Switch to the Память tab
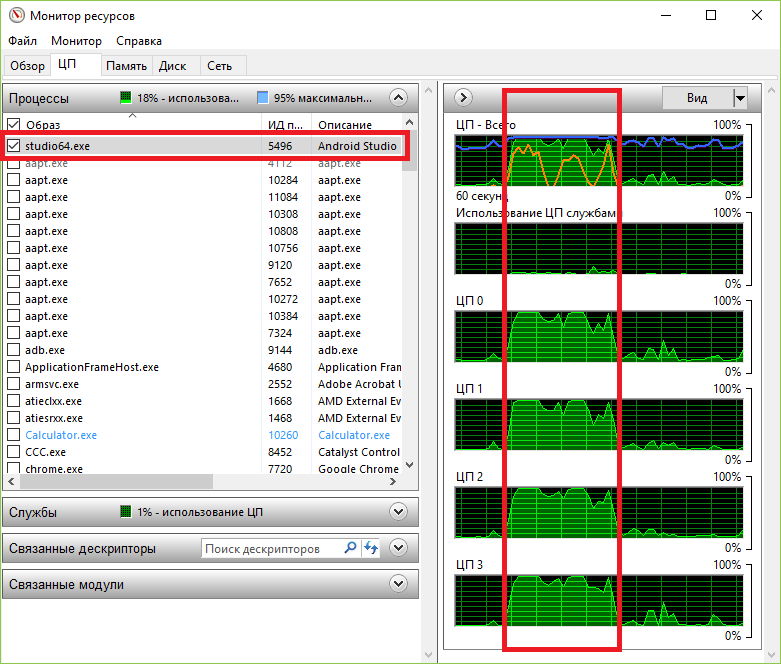Viewport: 781px width, 664px height. click(127, 66)
